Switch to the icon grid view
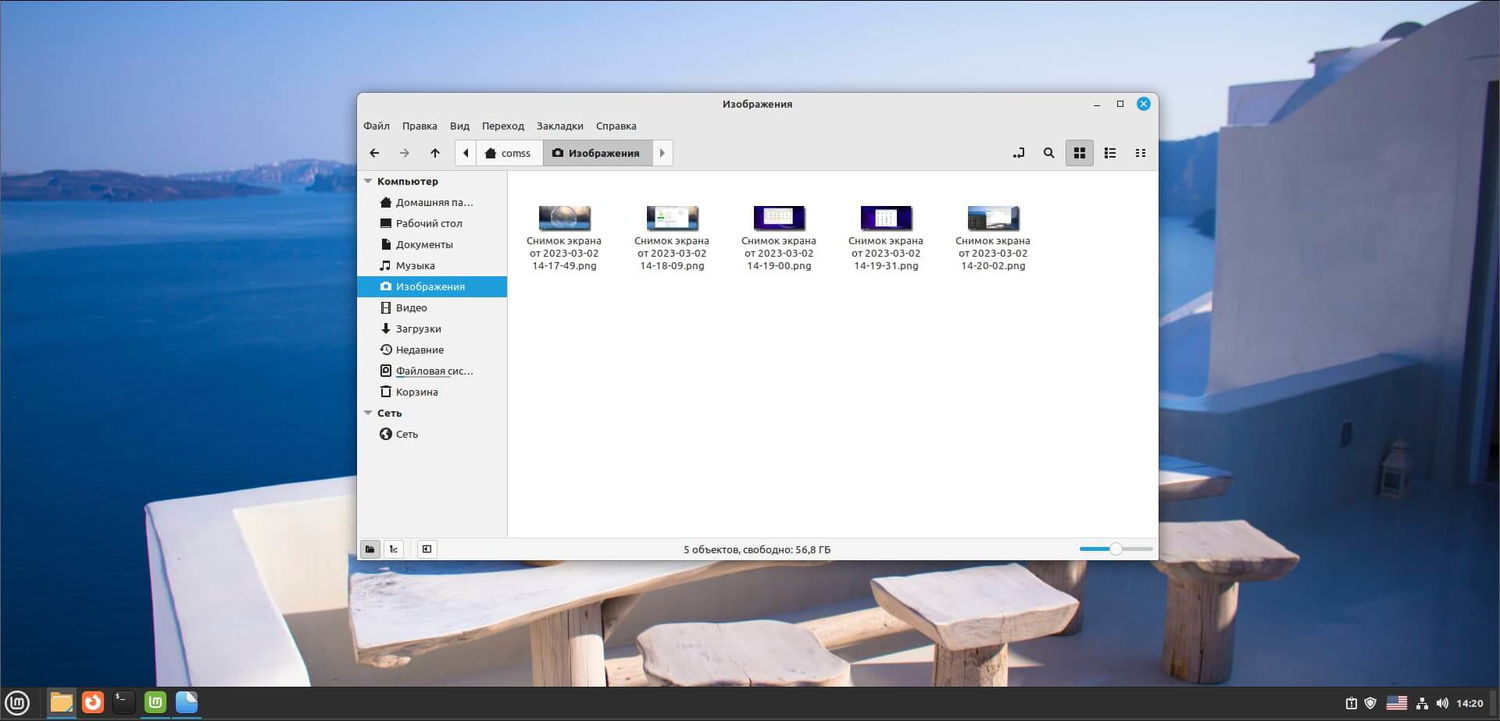 pyautogui.click(x=1079, y=153)
